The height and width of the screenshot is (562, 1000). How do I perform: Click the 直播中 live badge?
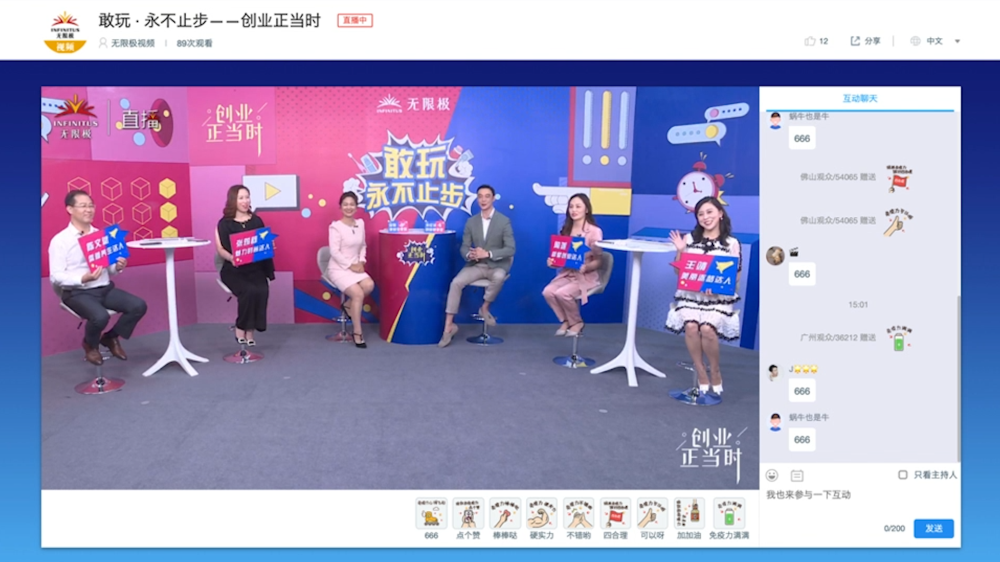coord(355,20)
